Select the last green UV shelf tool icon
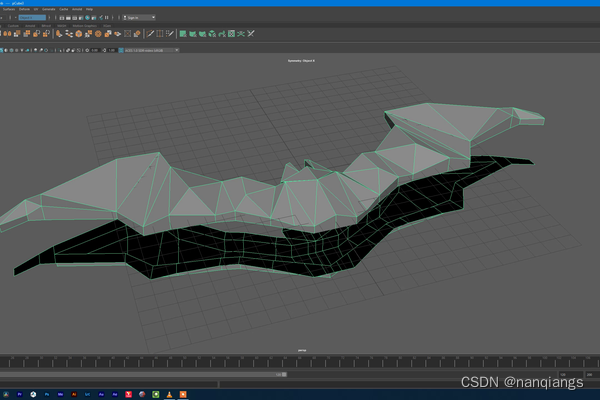 click(251, 34)
